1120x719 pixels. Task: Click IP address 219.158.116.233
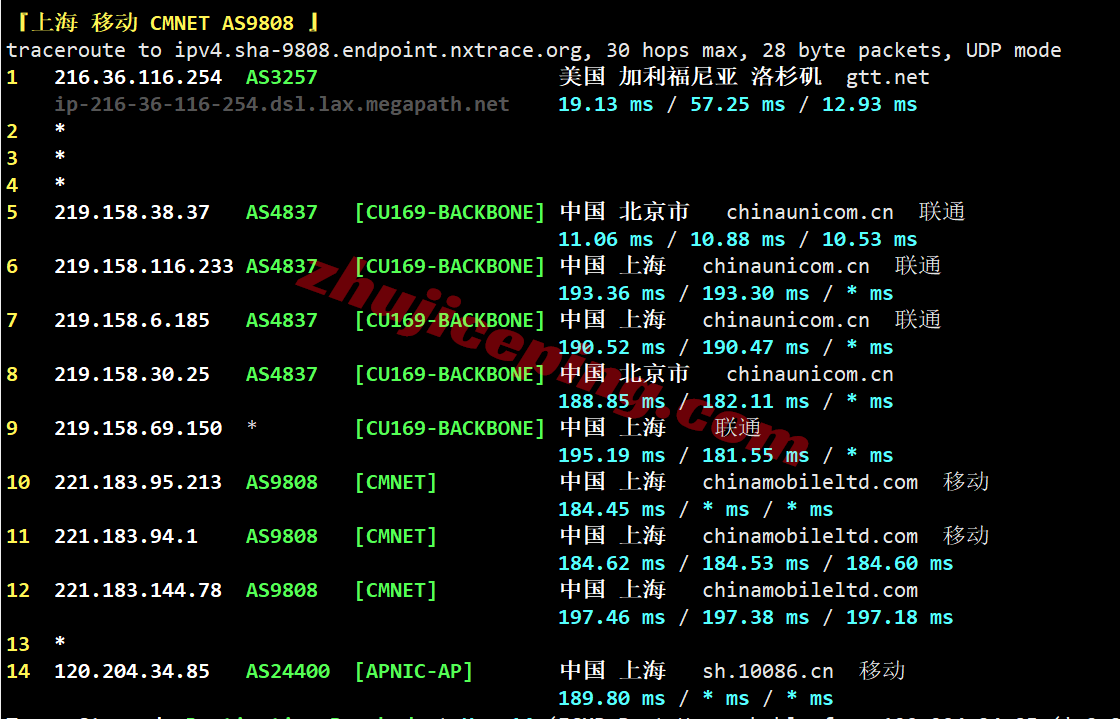(144, 266)
